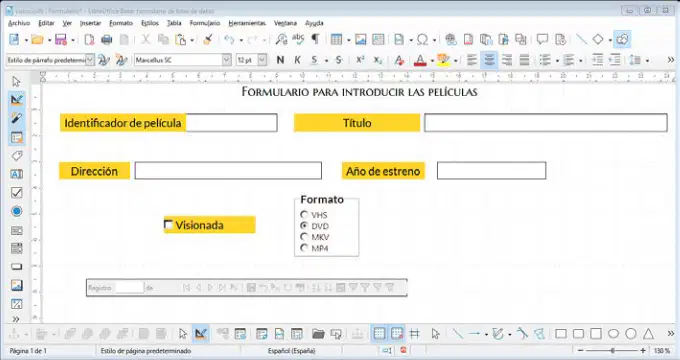
Task: Open the Formulario menu
Action: (x=205, y=23)
